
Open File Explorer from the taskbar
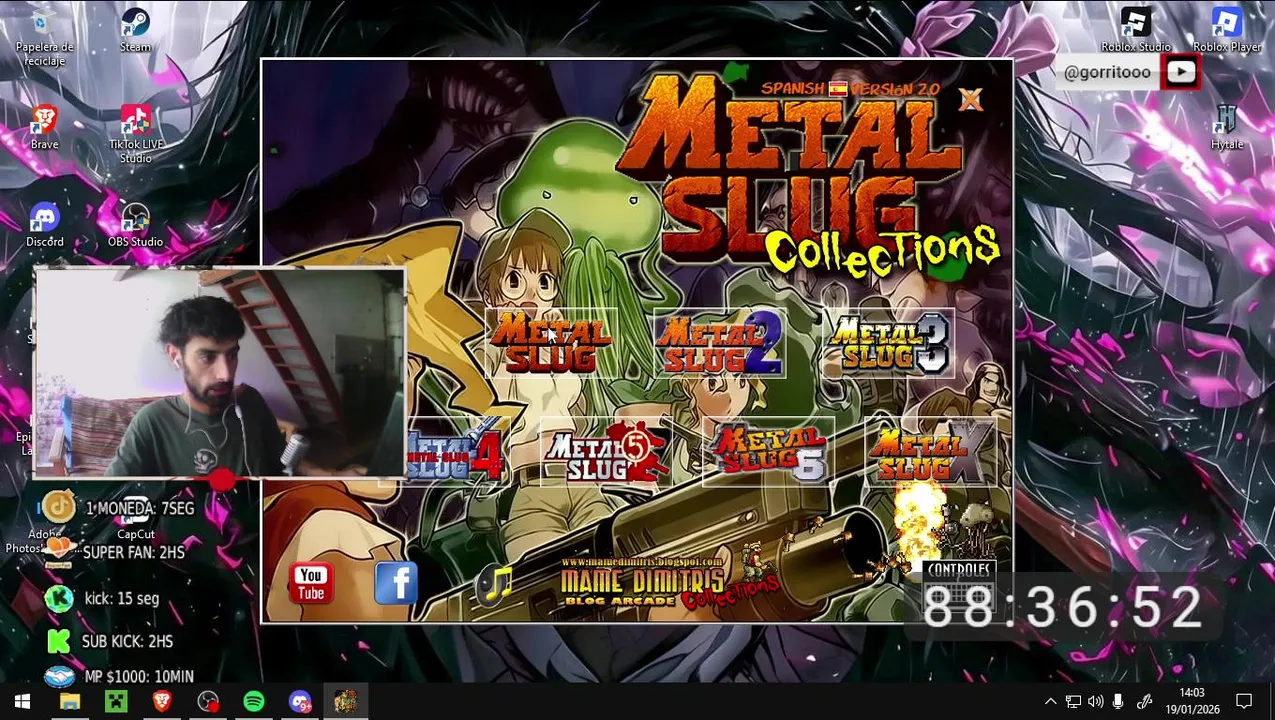point(69,702)
